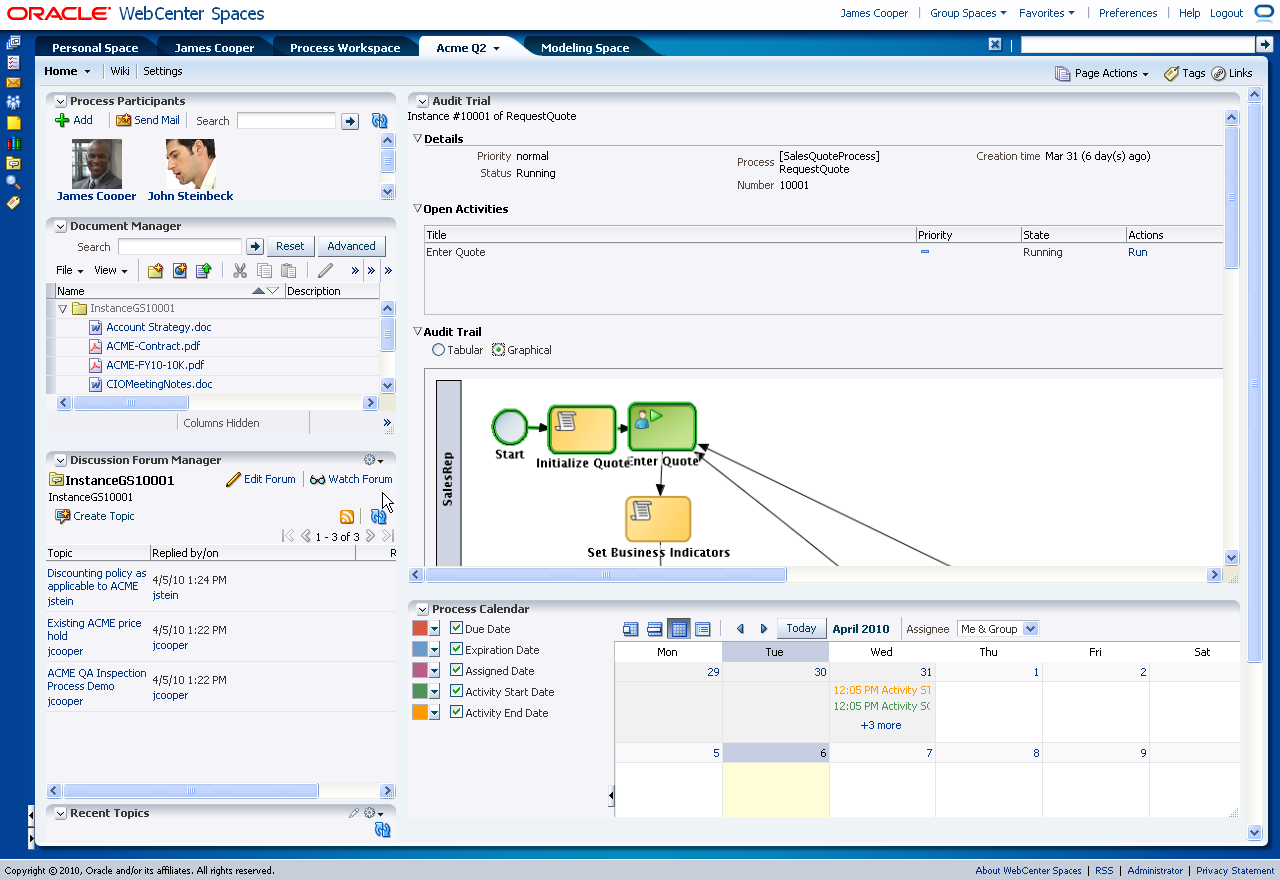The image size is (1280, 880).
Task: Click the green plus Add participant icon
Action: pos(62,120)
